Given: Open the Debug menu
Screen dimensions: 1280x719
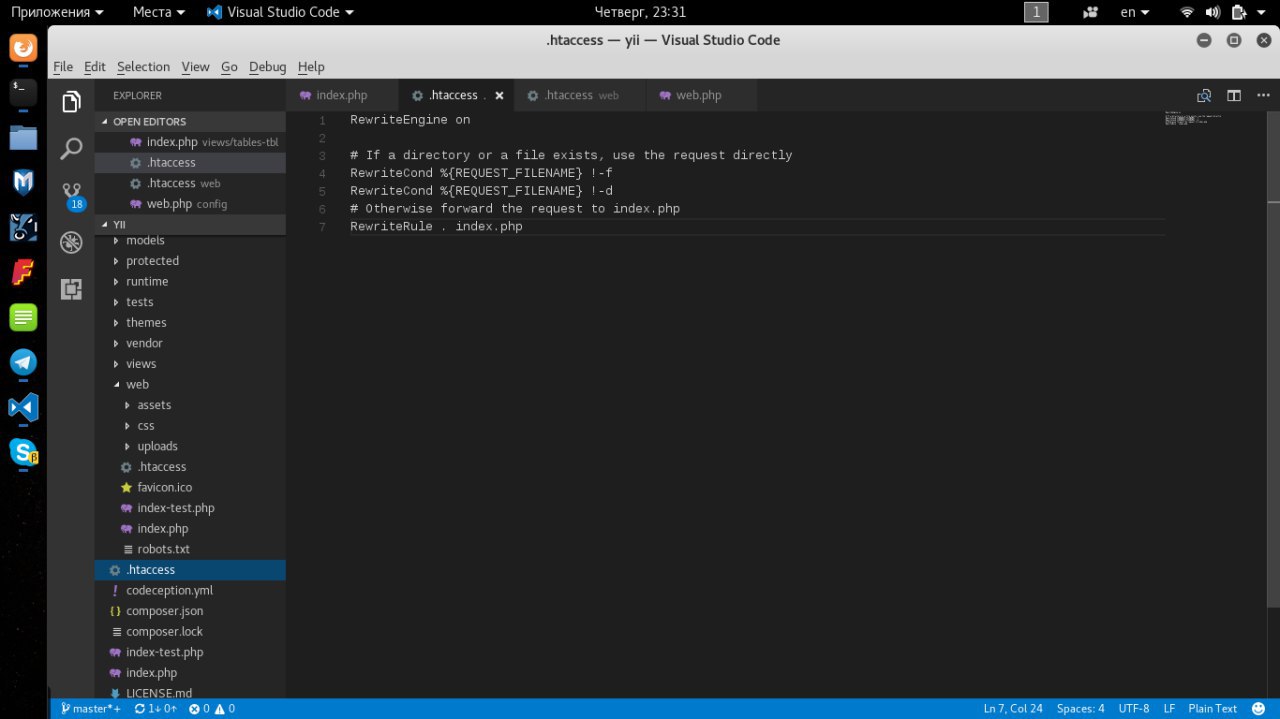Looking at the screenshot, I should coord(267,66).
